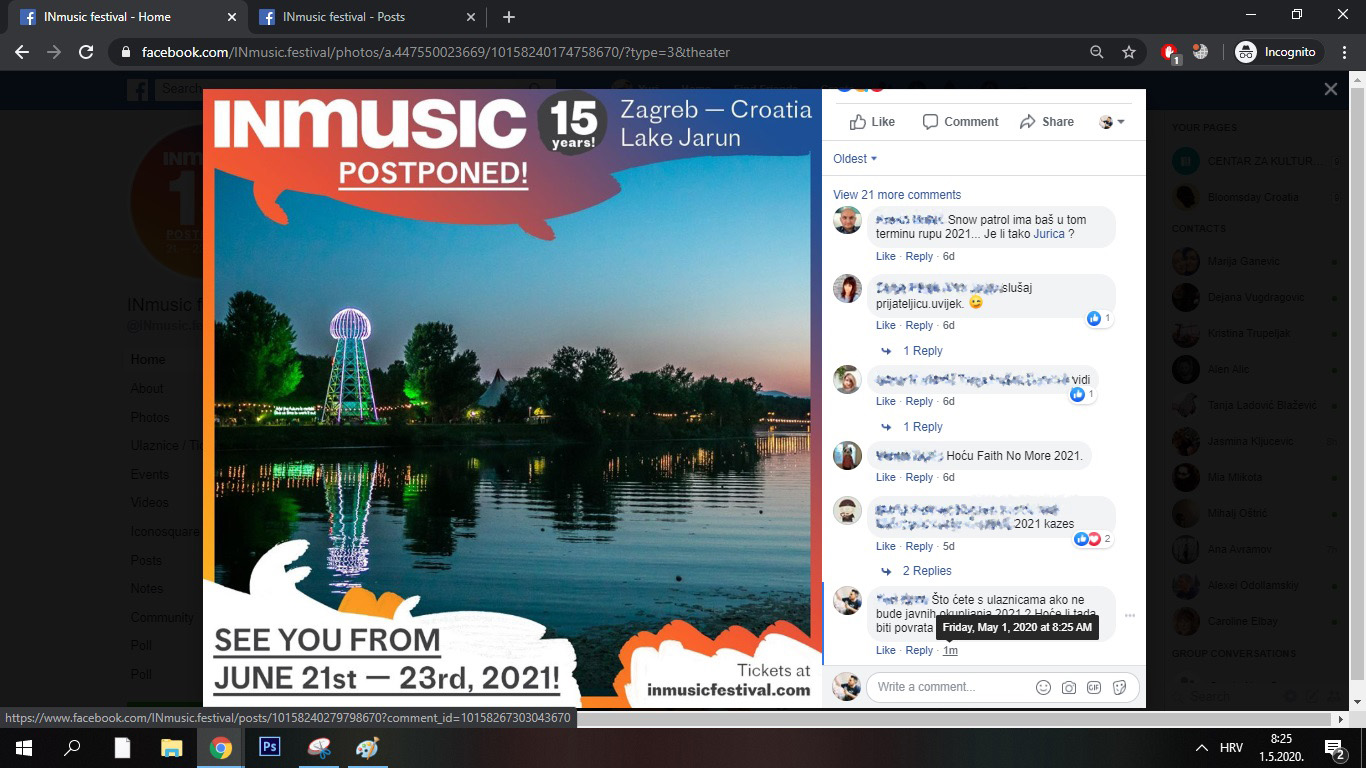Click the postponed festival poster image
The height and width of the screenshot is (768, 1366).
512,398
